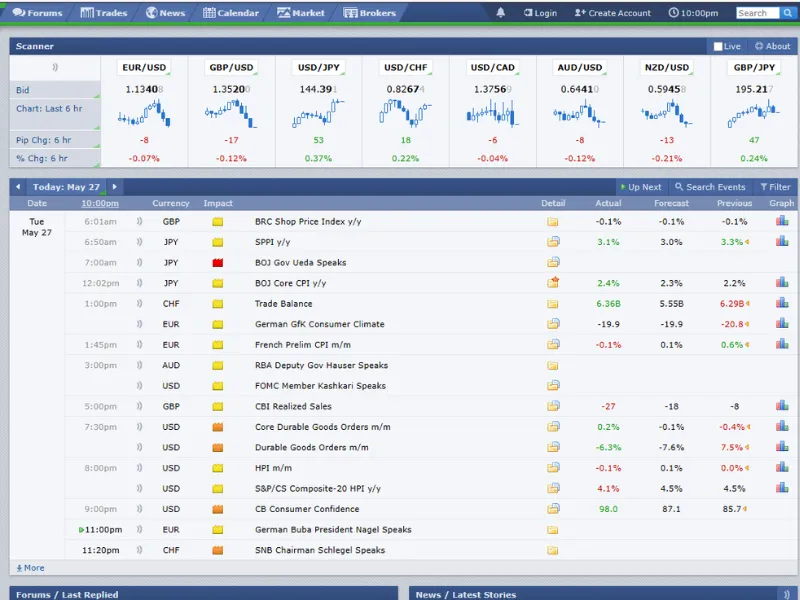Viewport: 800px width, 600px height.
Task: Go to previous day arrow in calendar
Action: pos(19,187)
